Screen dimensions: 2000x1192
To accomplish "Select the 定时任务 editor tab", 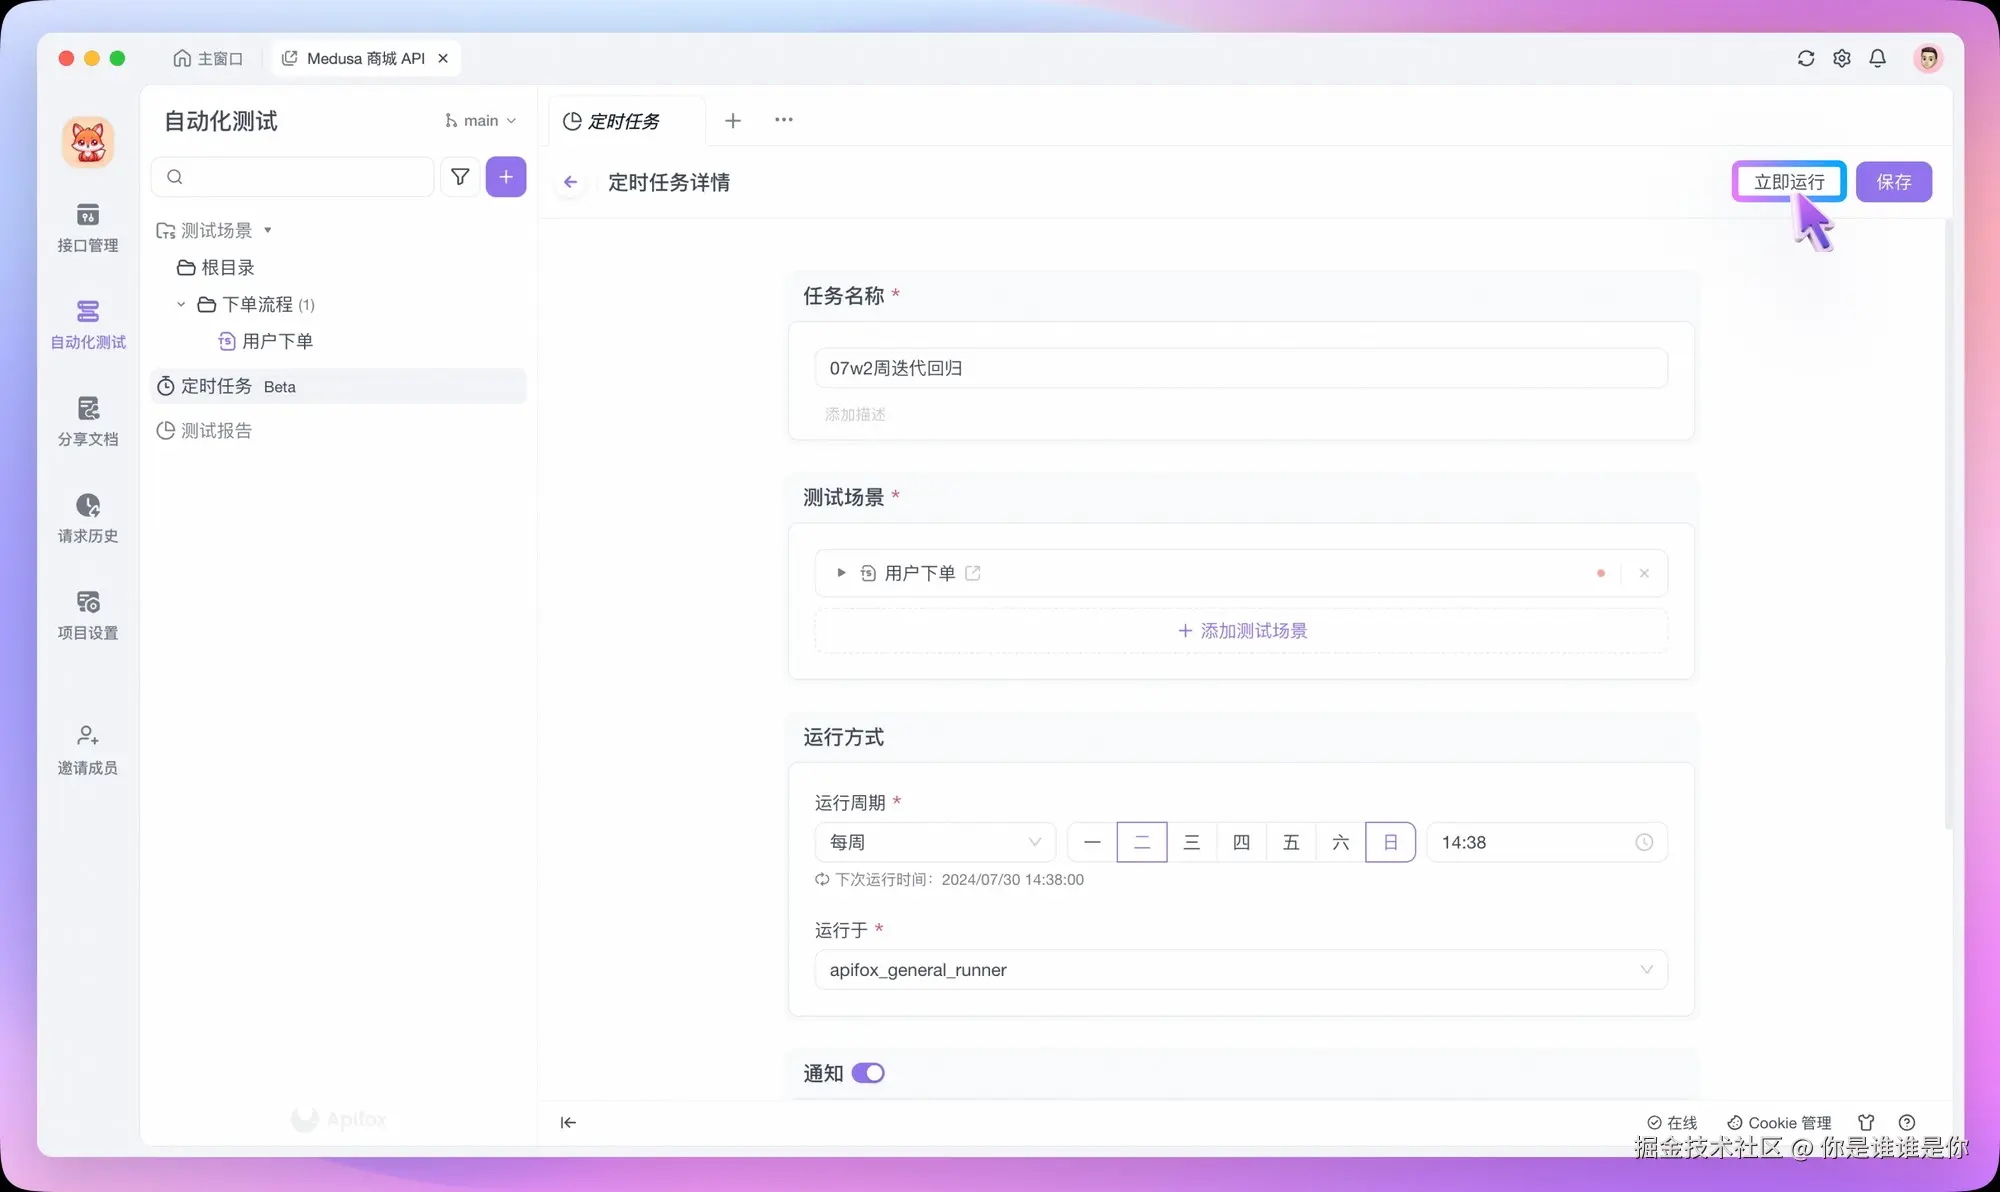I will click(x=622, y=120).
